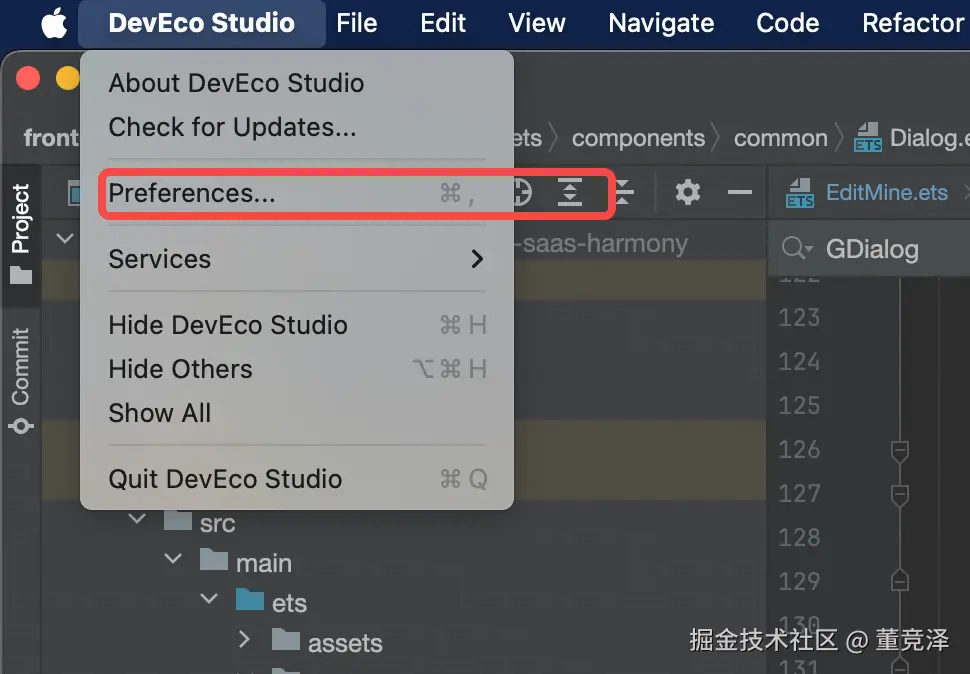
Task: Open the Apple menu
Action: click(x=54, y=23)
